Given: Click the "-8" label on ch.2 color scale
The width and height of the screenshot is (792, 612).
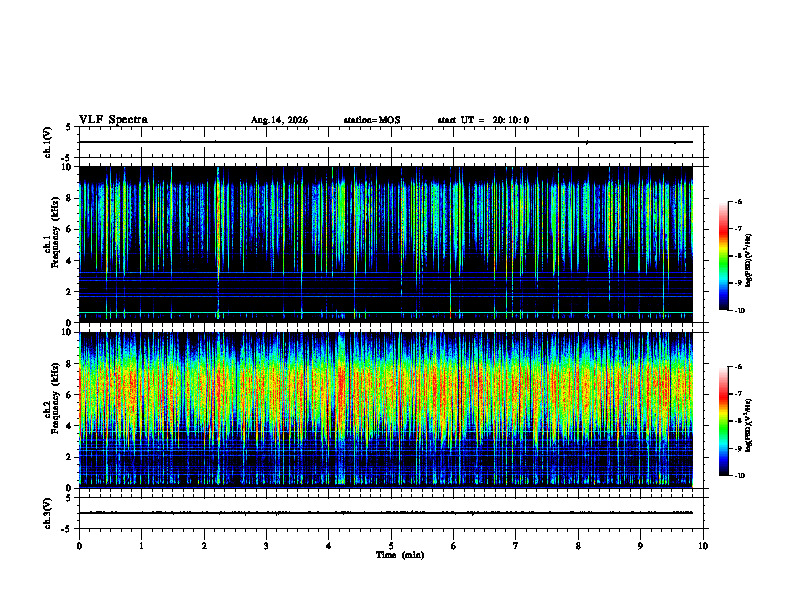Looking at the screenshot, I should (x=738, y=421).
